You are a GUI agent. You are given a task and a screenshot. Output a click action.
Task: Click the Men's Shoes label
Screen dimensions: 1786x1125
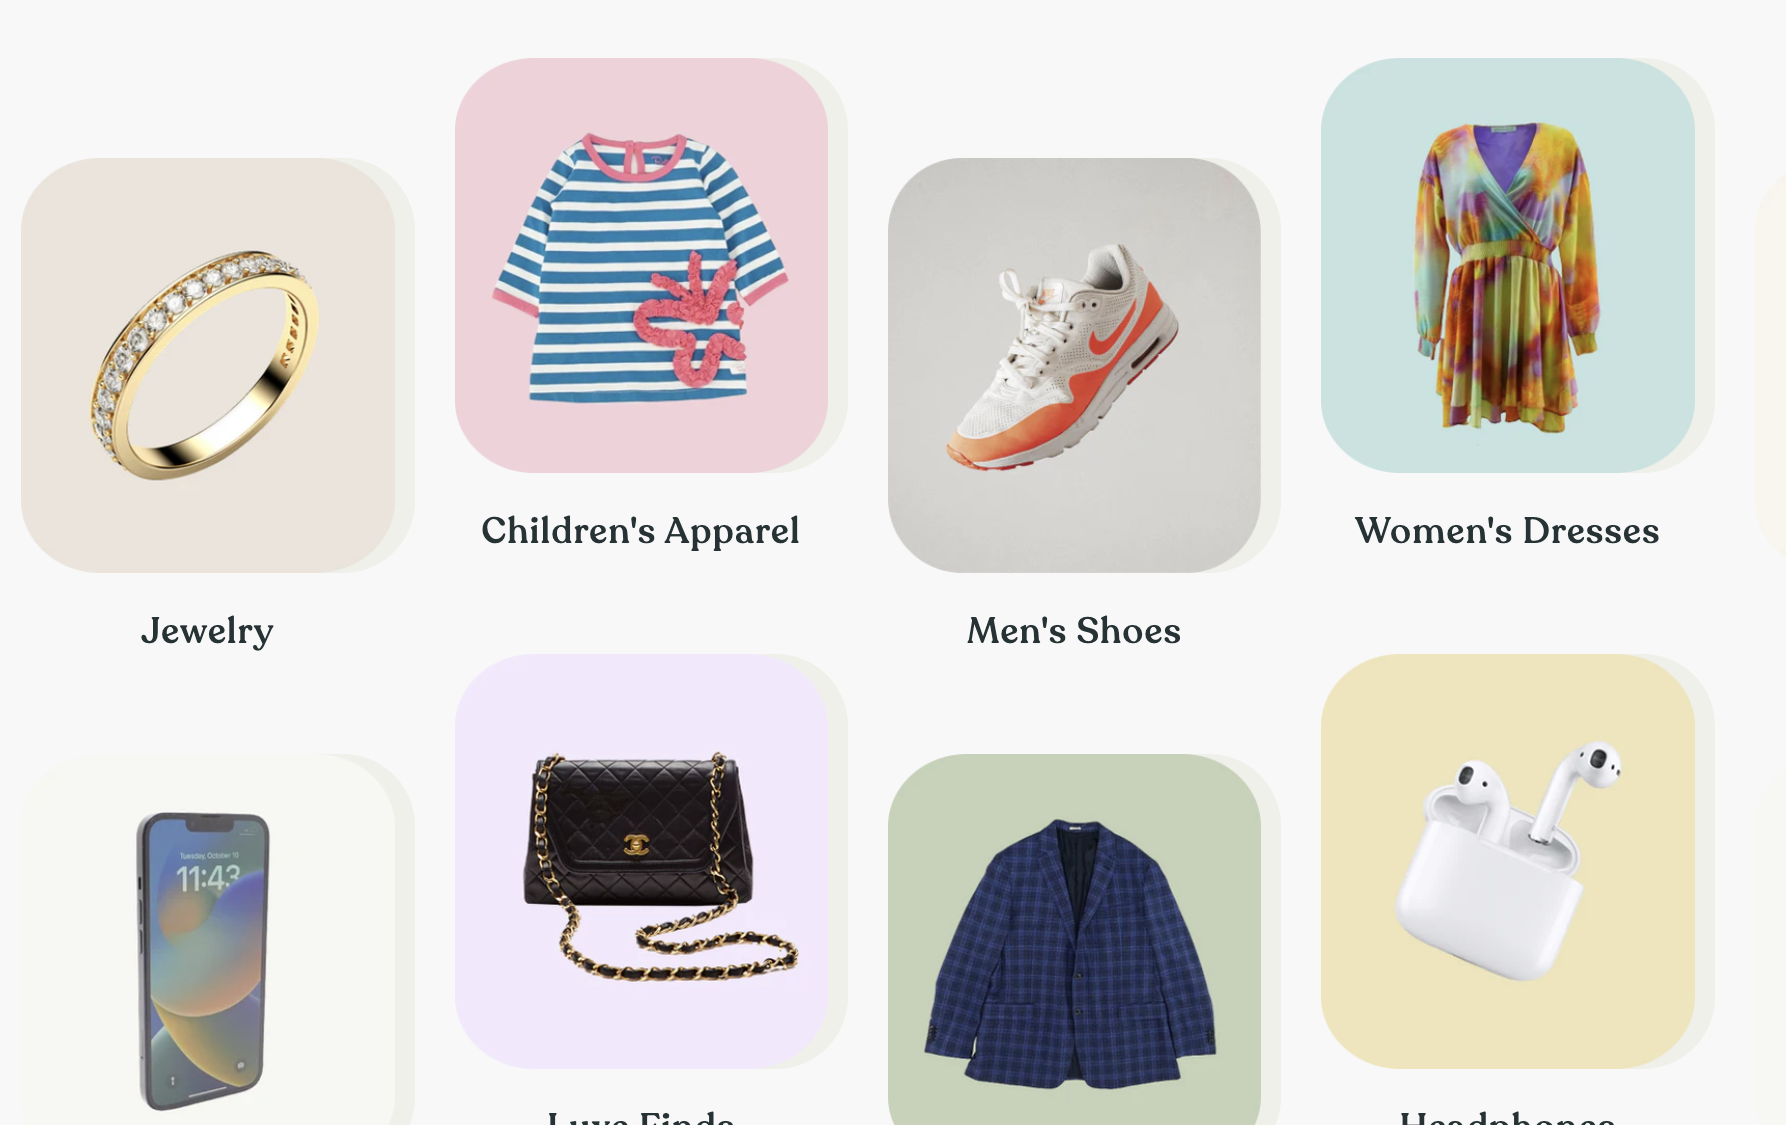click(x=1074, y=631)
